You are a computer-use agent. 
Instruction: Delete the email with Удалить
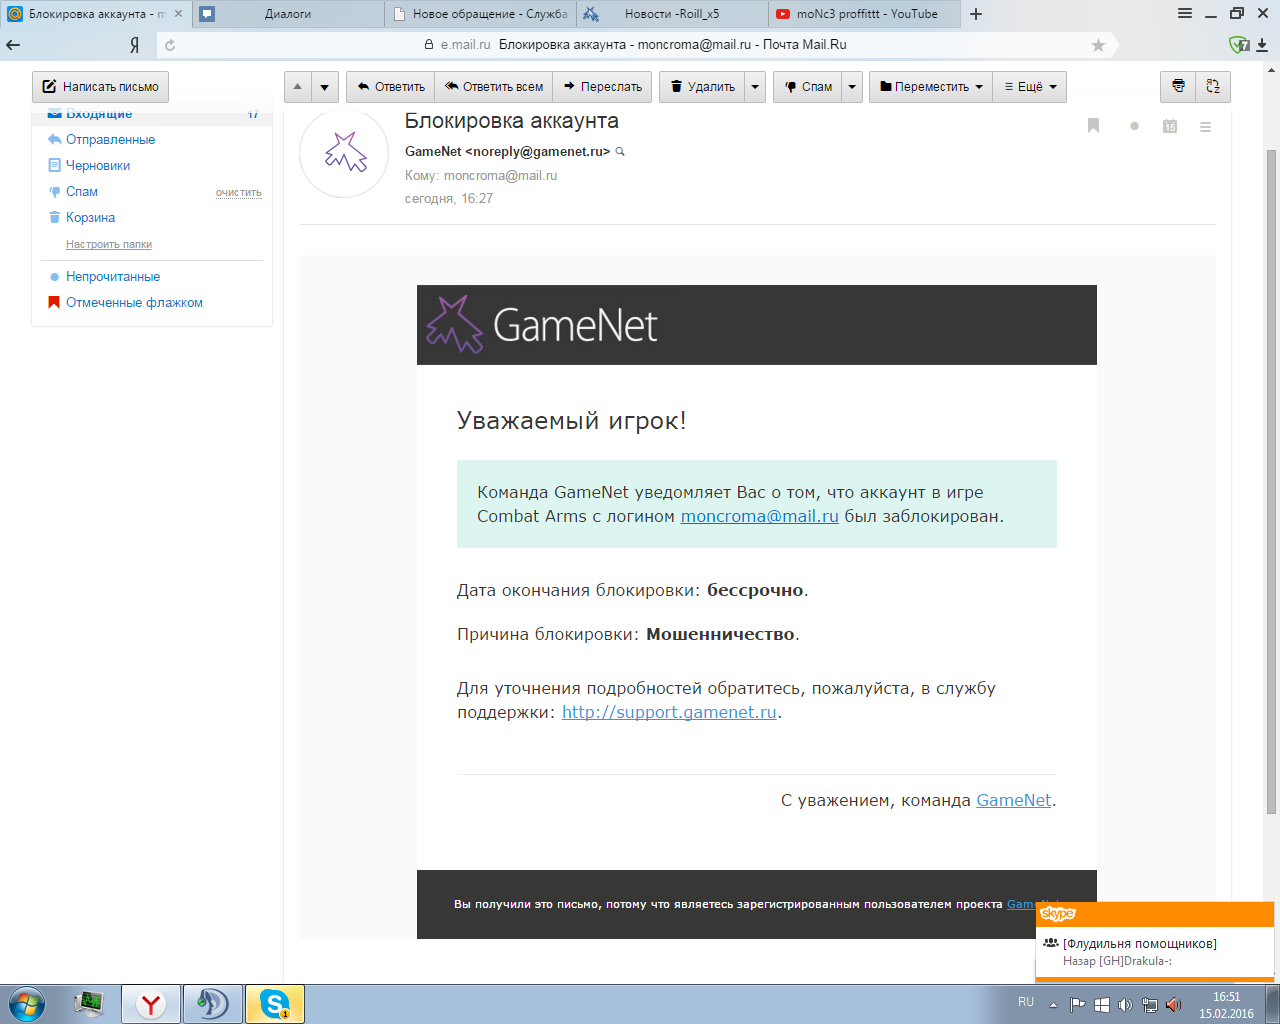(x=702, y=87)
